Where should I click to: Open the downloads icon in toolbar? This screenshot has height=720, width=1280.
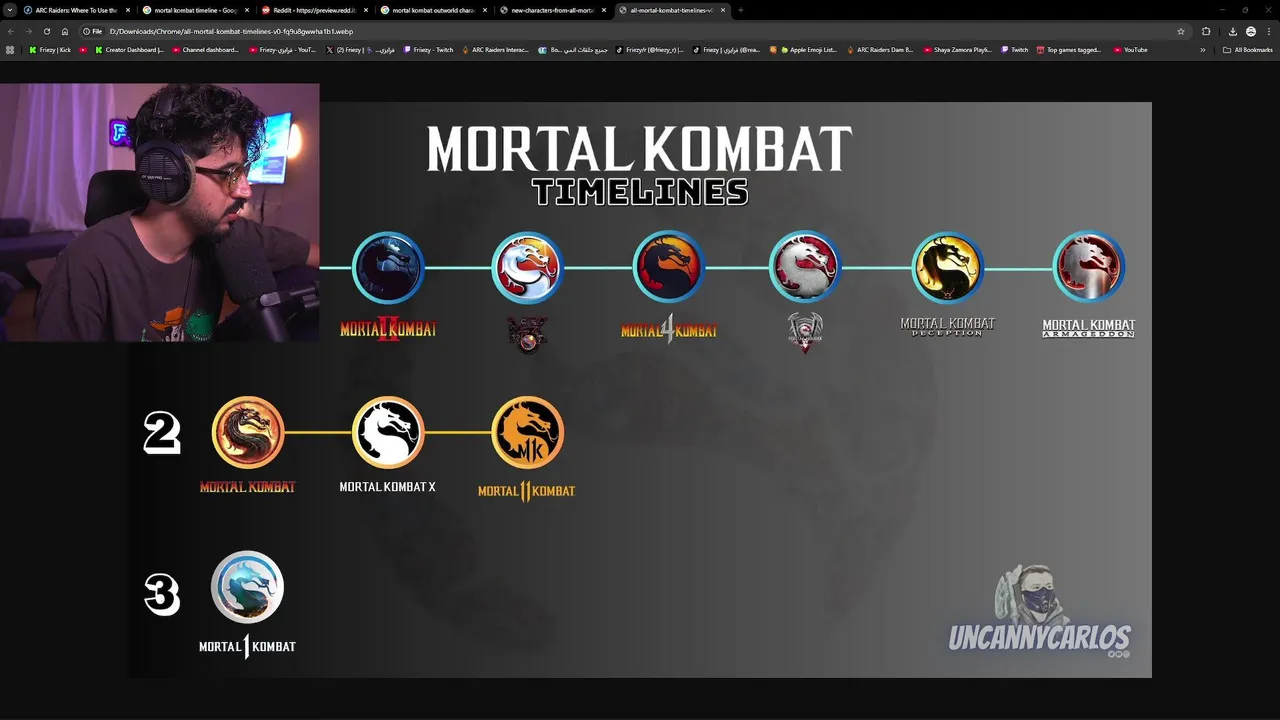pyautogui.click(x=1233, y=31)
